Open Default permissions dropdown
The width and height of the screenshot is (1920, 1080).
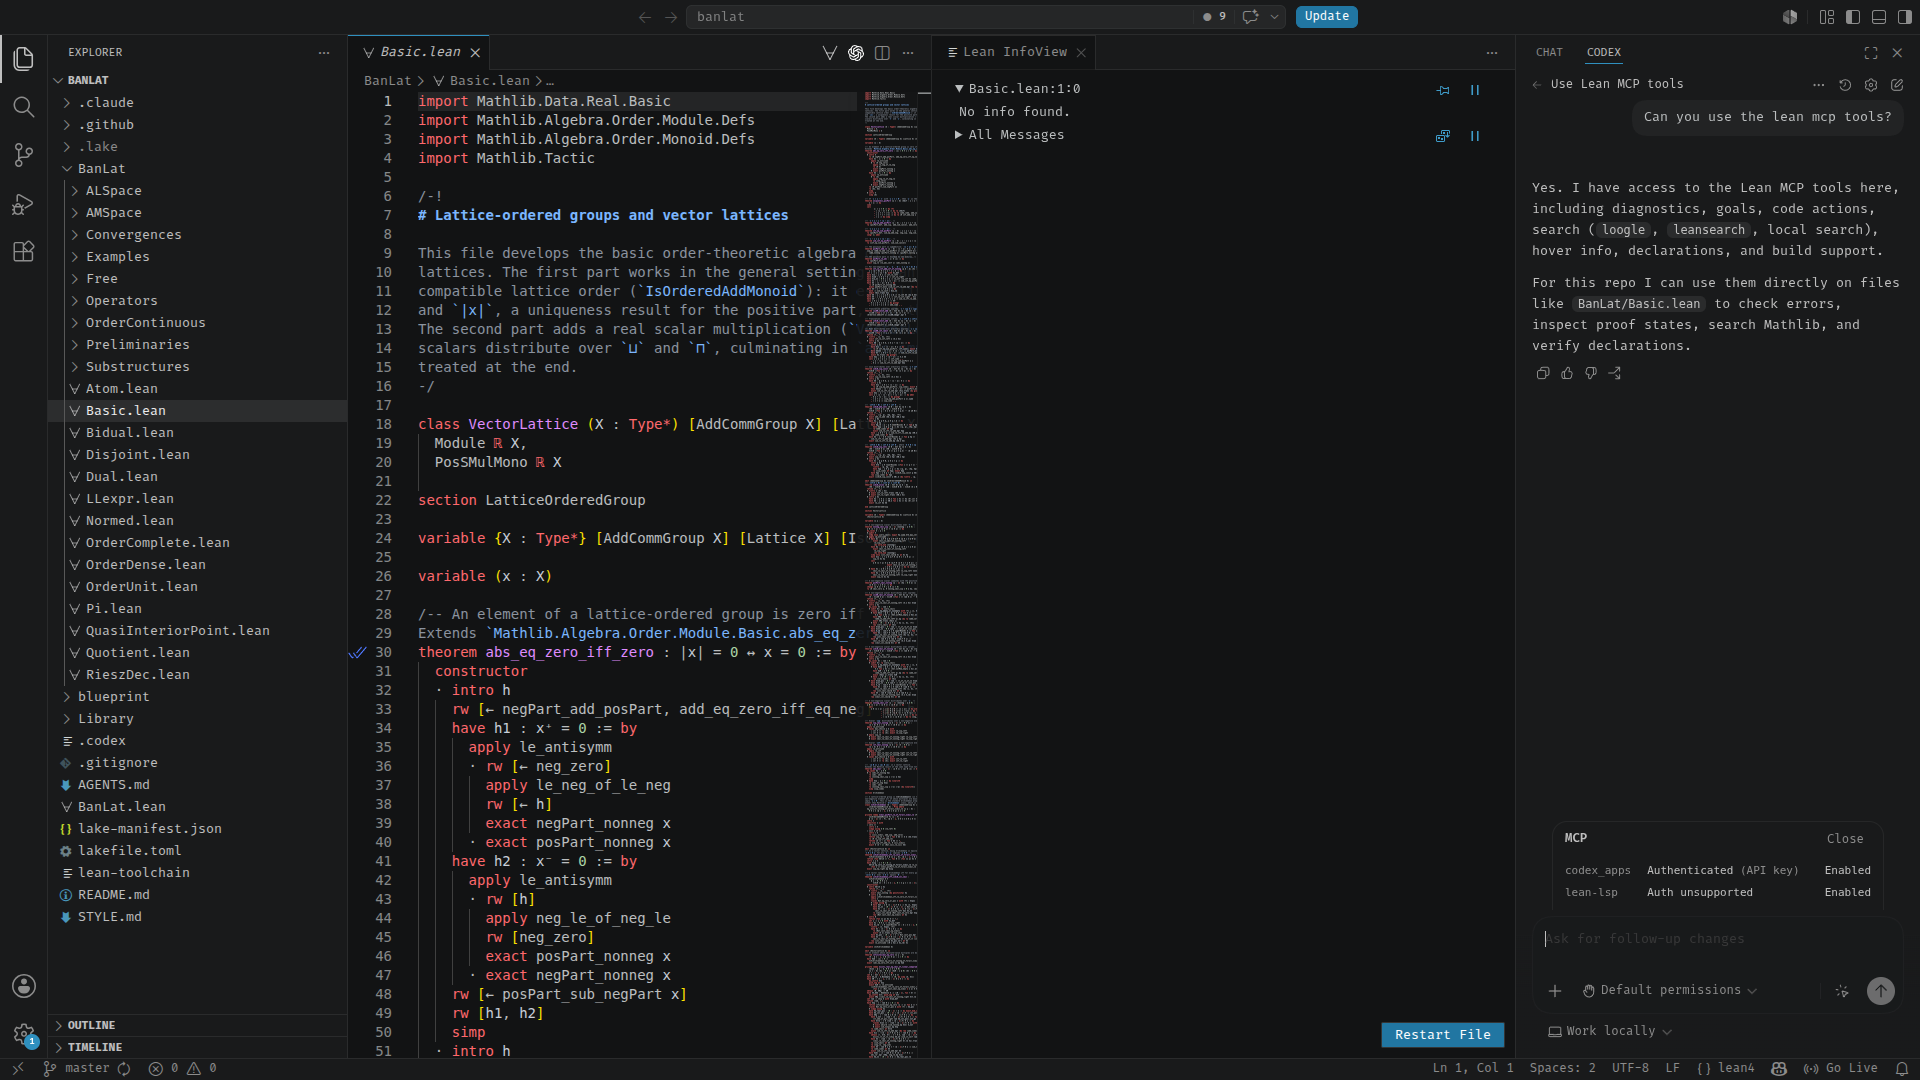click(x=1670, y=991)
